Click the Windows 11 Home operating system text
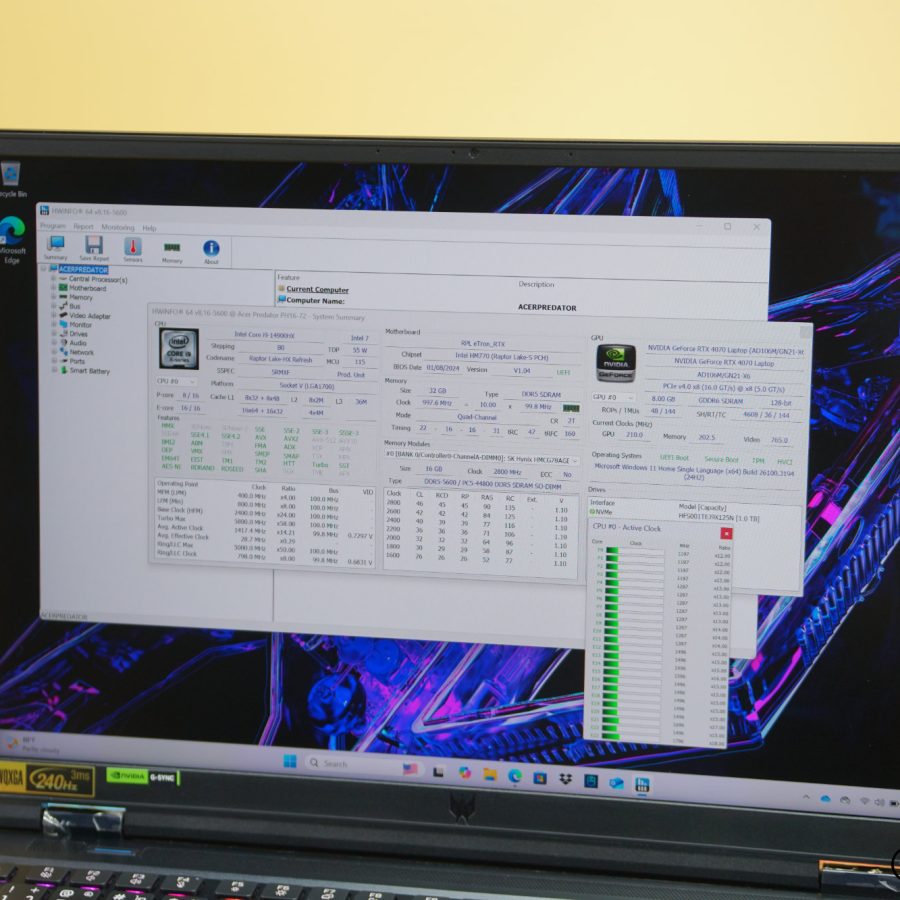Viewport: 900px width, 900px height. [694, 472]
